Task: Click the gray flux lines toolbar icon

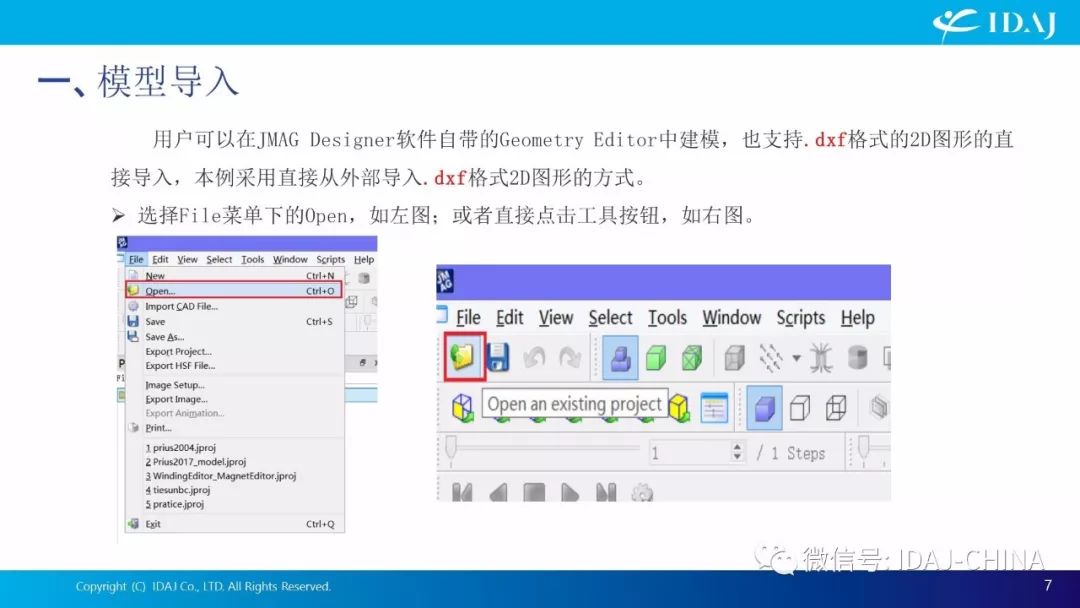Action: pyautogui.click(x=821, y=358)
